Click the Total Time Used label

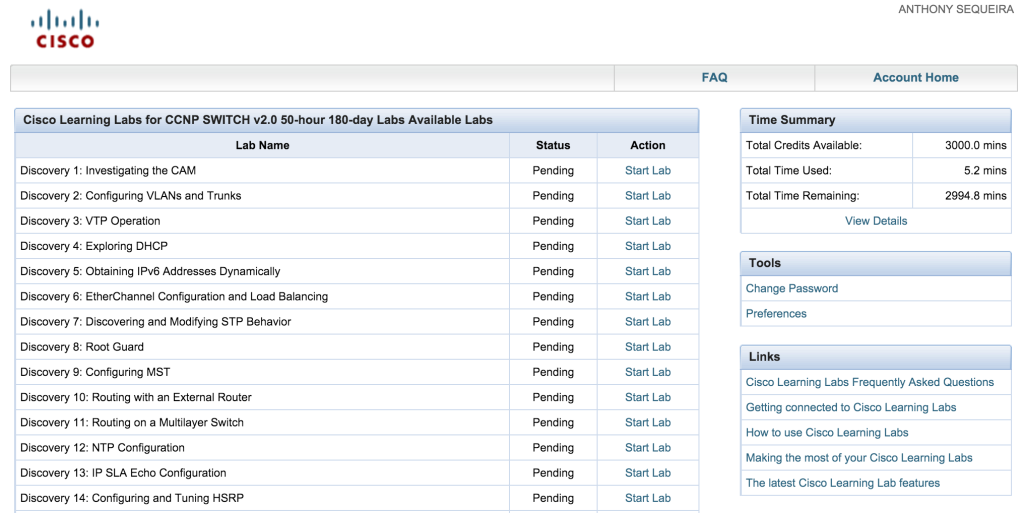pos(789,171)
